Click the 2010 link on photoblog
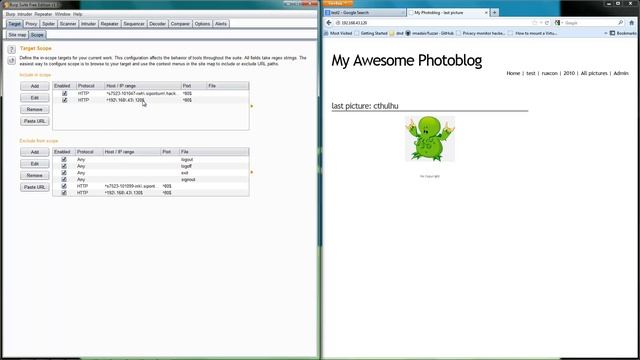 pyautogui.click(x=569, y=73)
